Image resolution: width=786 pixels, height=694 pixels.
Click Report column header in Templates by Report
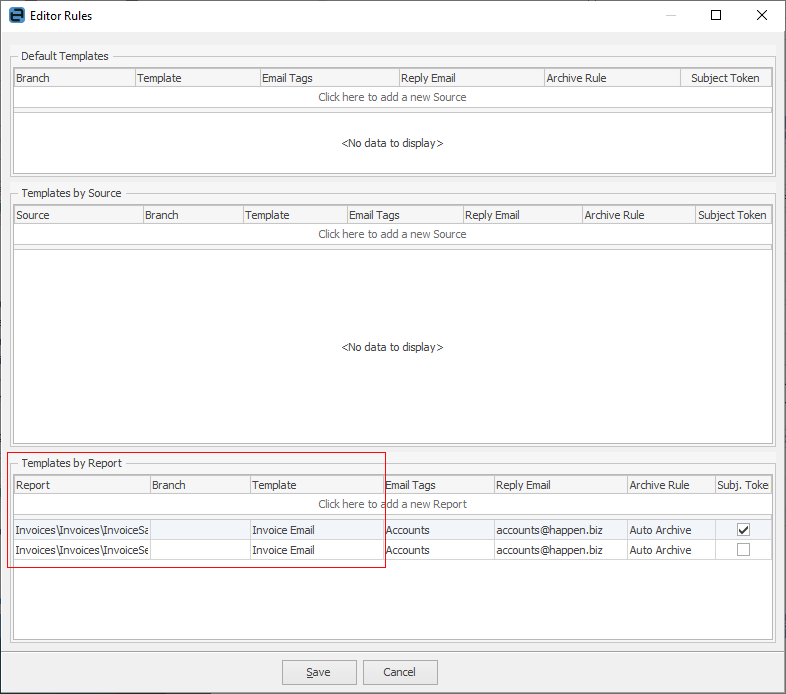tap(81, 485)
